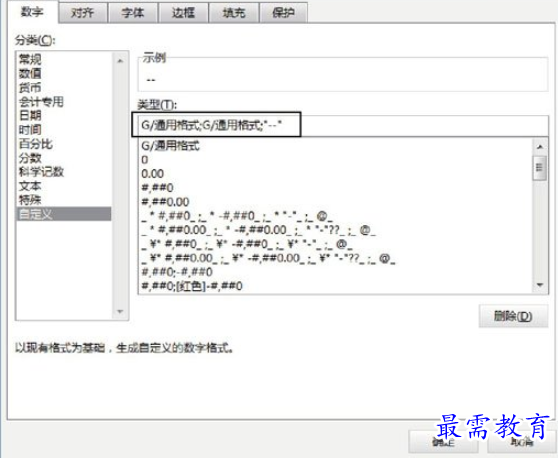Screen dimensions: 558x458
Task: Click type list scroll down arrow
Action: (x=540, y=285)
